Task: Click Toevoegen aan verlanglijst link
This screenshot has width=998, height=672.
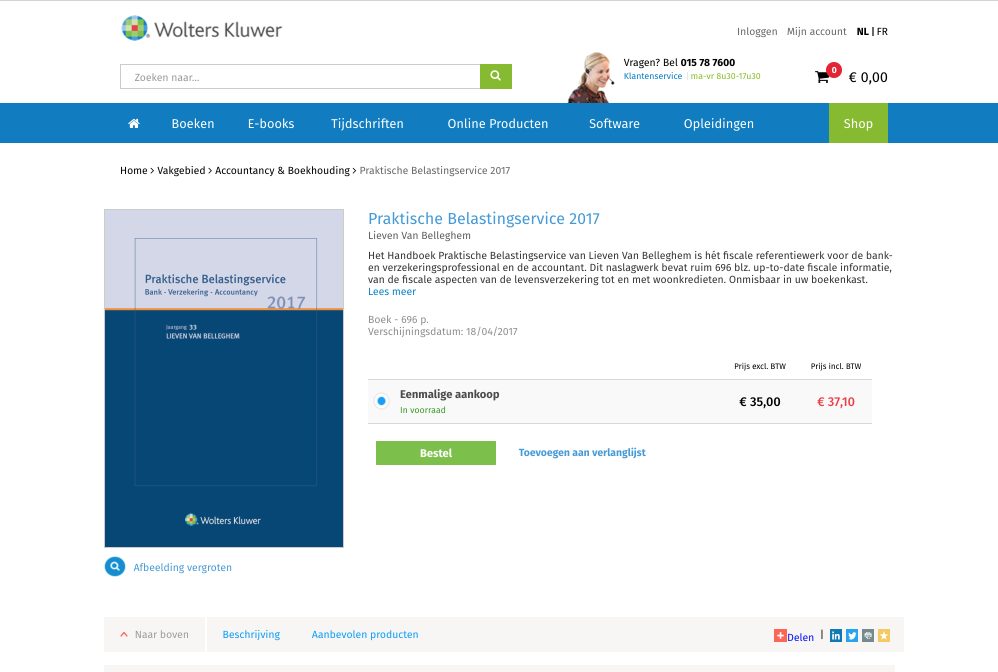Action: pos(582,453)
